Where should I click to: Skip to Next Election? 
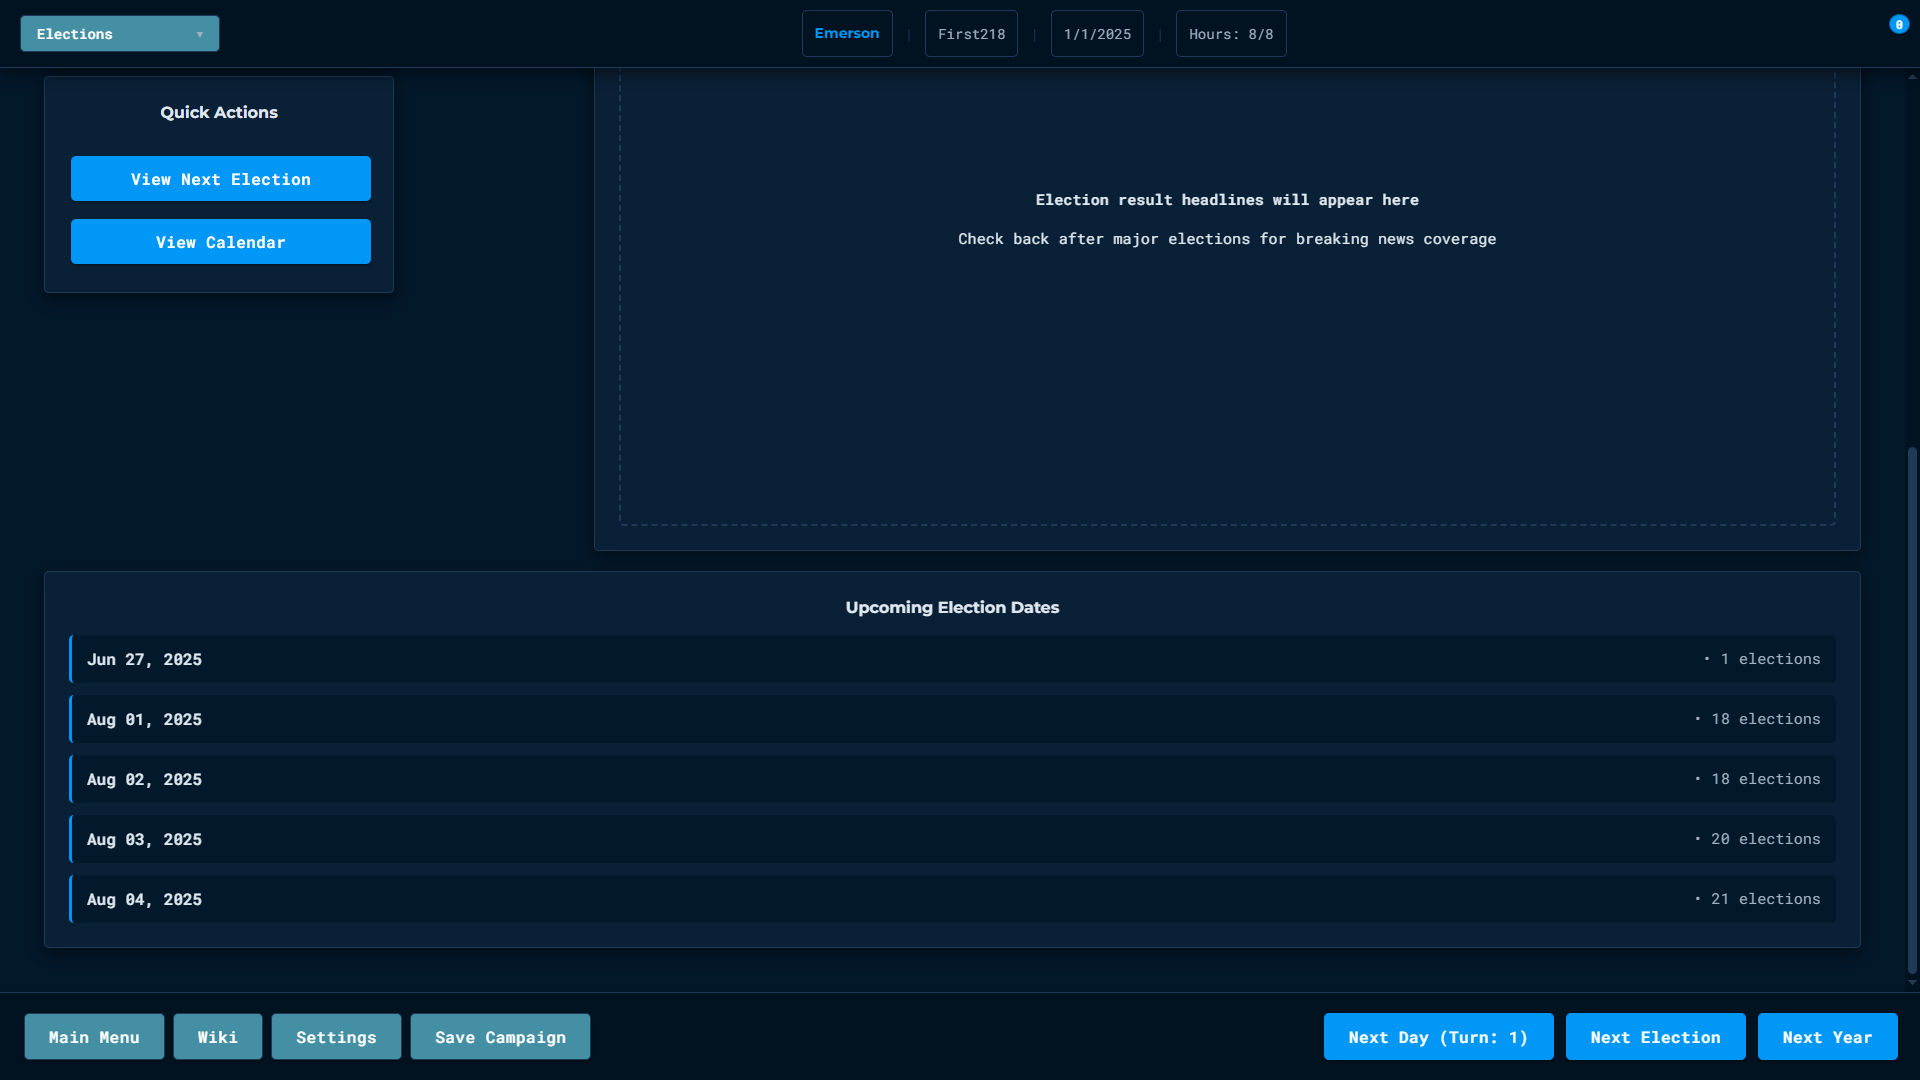pos(1655,1037)
